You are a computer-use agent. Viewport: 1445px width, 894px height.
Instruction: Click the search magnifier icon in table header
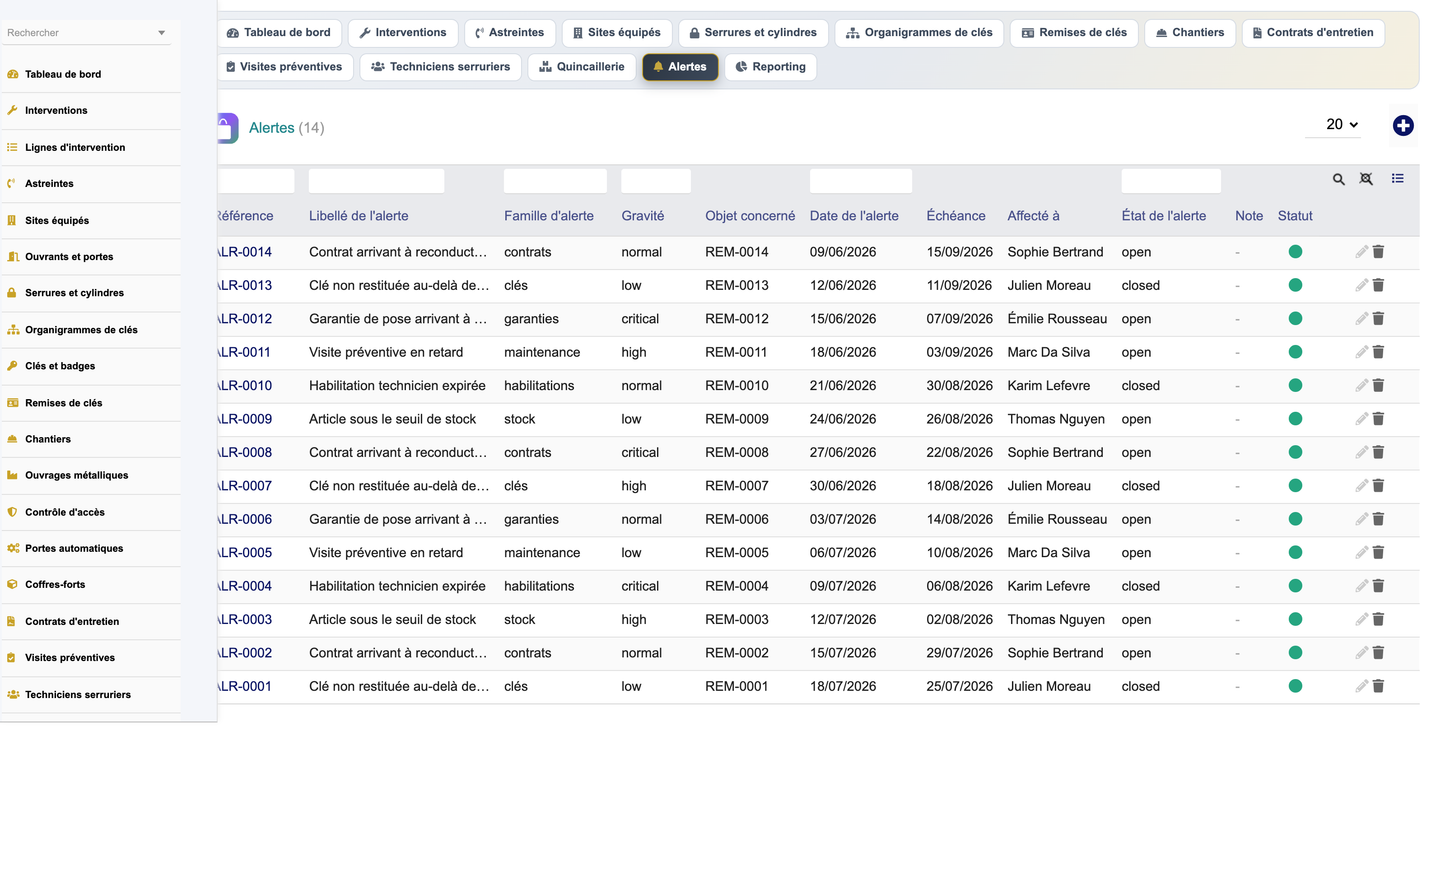pos(1338,179)
